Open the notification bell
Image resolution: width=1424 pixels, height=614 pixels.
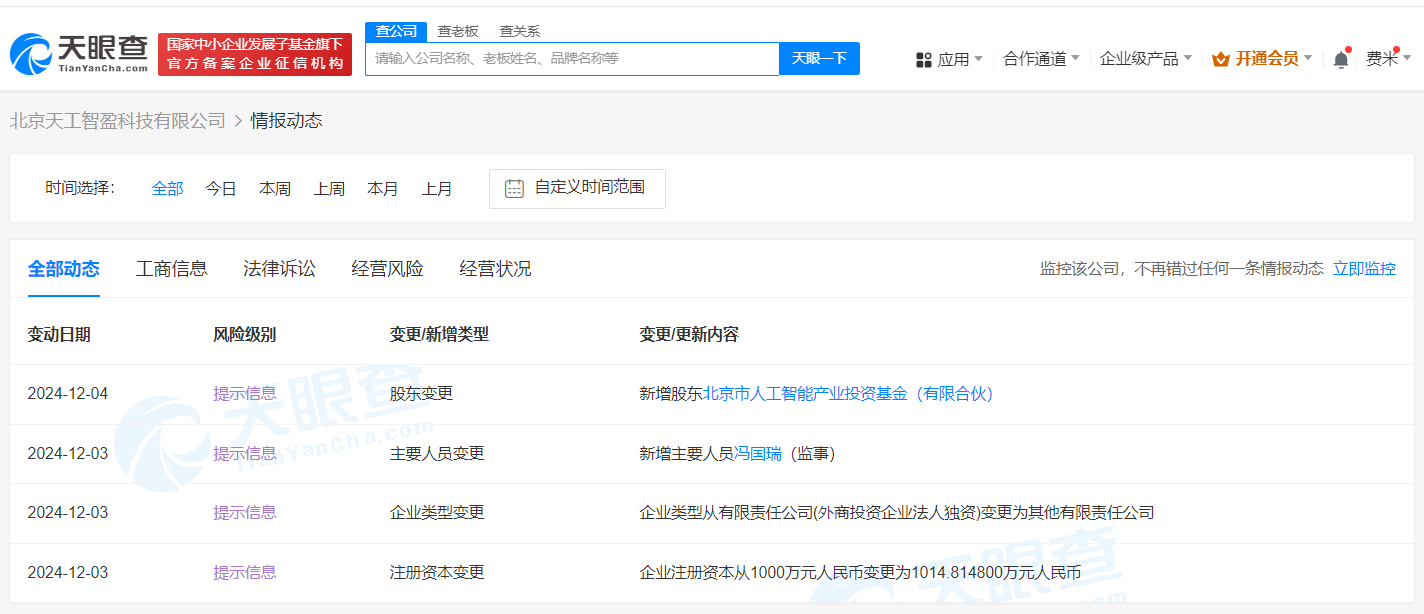coord(1341,59)
